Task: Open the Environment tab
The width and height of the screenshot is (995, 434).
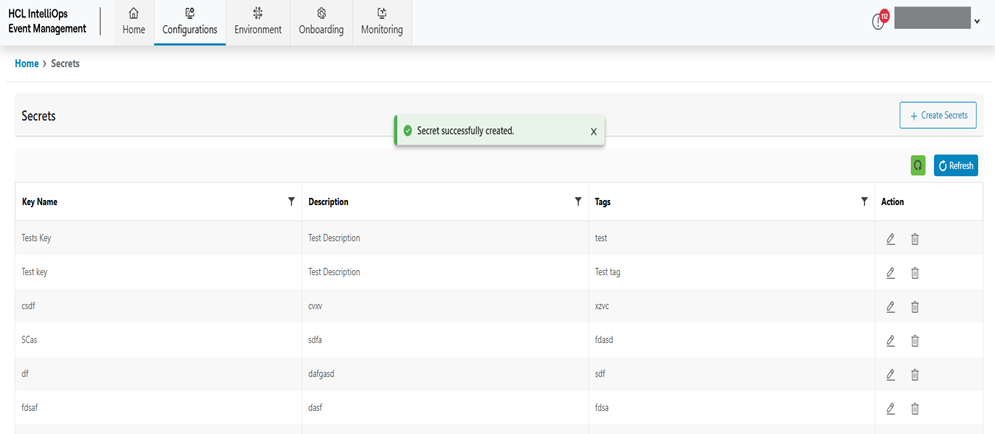Action: 258,22
